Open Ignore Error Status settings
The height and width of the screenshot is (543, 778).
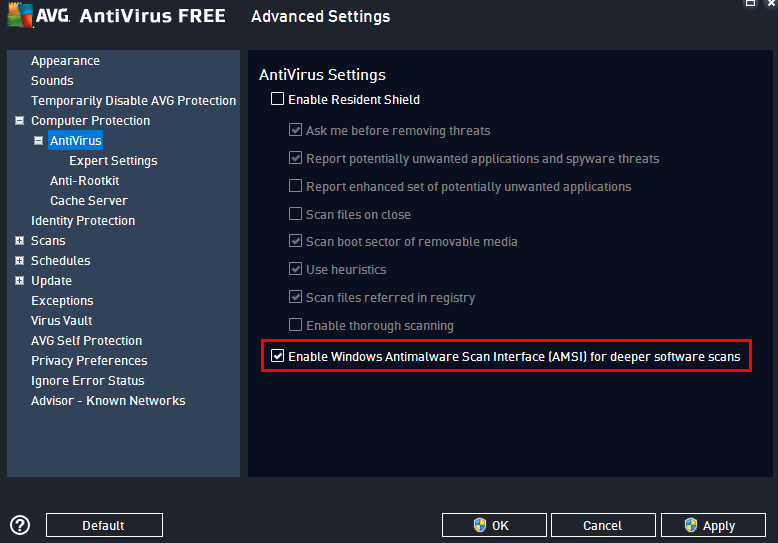click(88, 381)
